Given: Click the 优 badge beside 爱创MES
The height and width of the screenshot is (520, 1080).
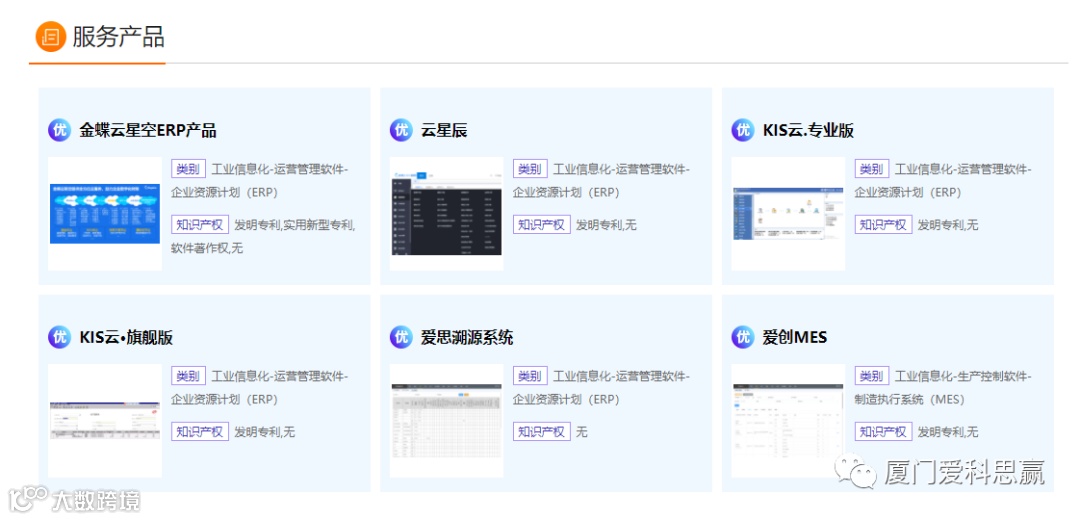Looking at the screenshot, I should tap(742, 337).
